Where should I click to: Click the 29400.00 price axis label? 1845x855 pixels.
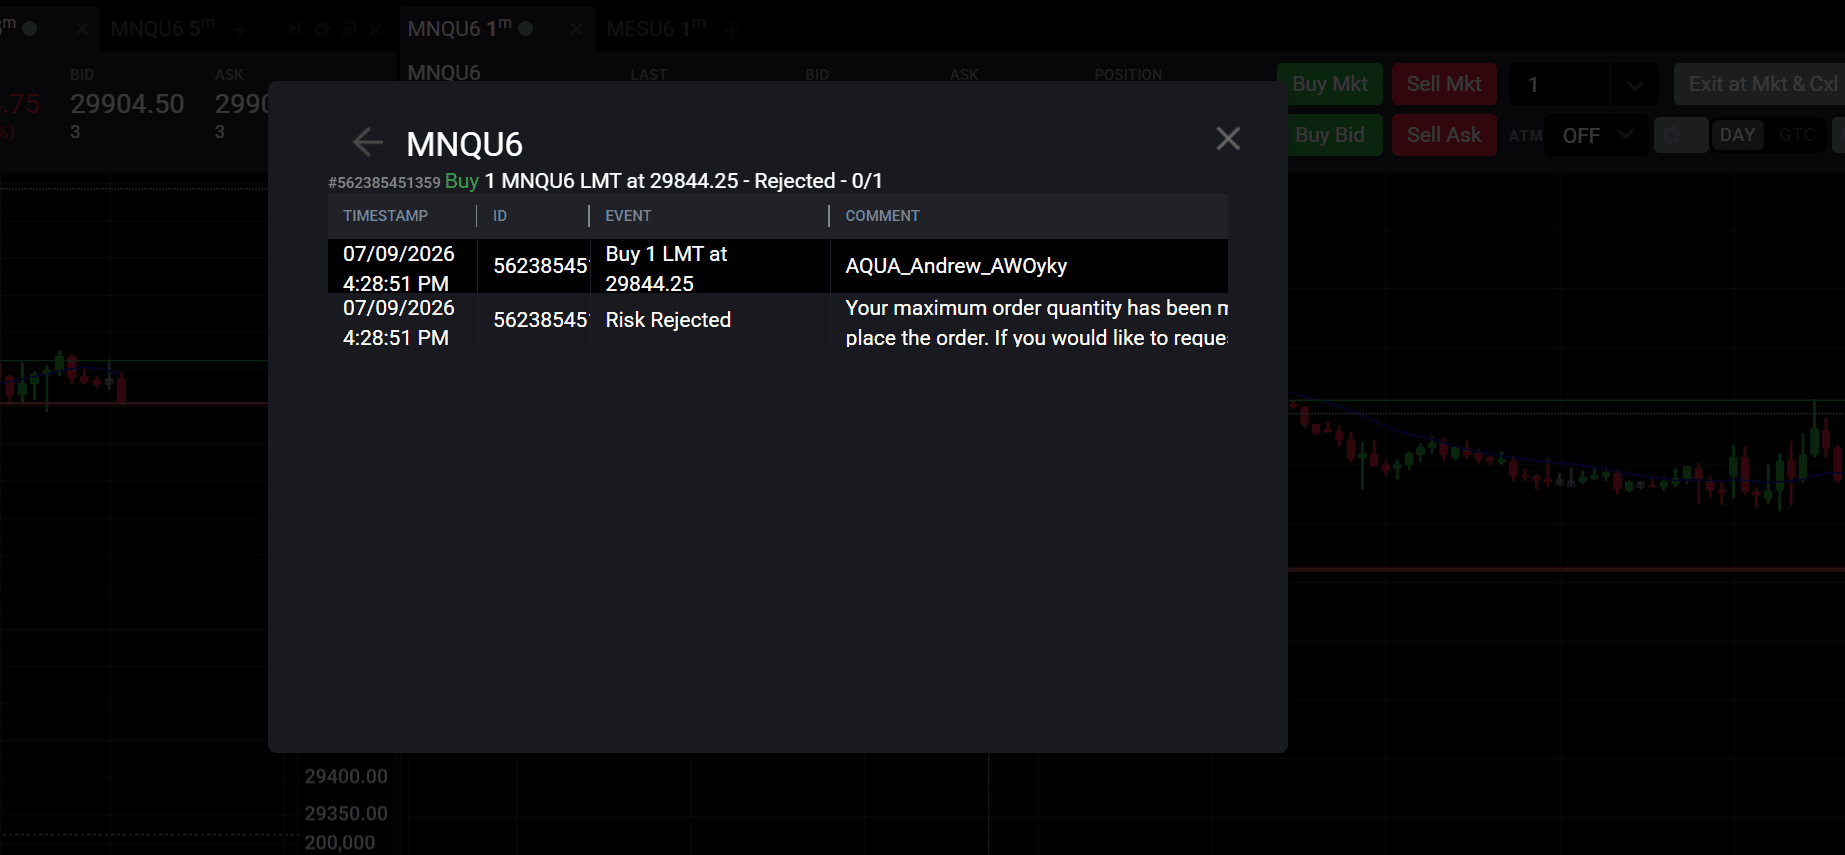click(x=346, y=776)
